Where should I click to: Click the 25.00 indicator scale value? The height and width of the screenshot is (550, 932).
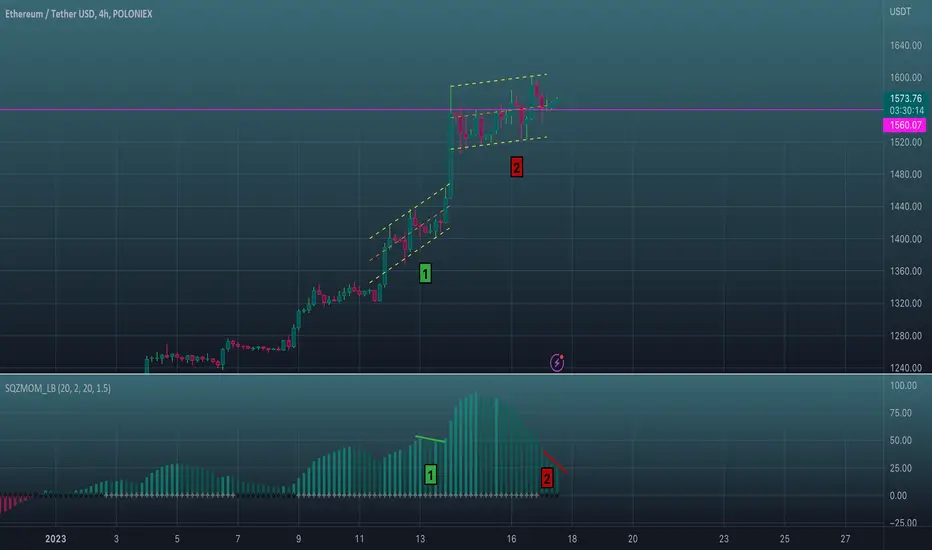coord(900,468)
